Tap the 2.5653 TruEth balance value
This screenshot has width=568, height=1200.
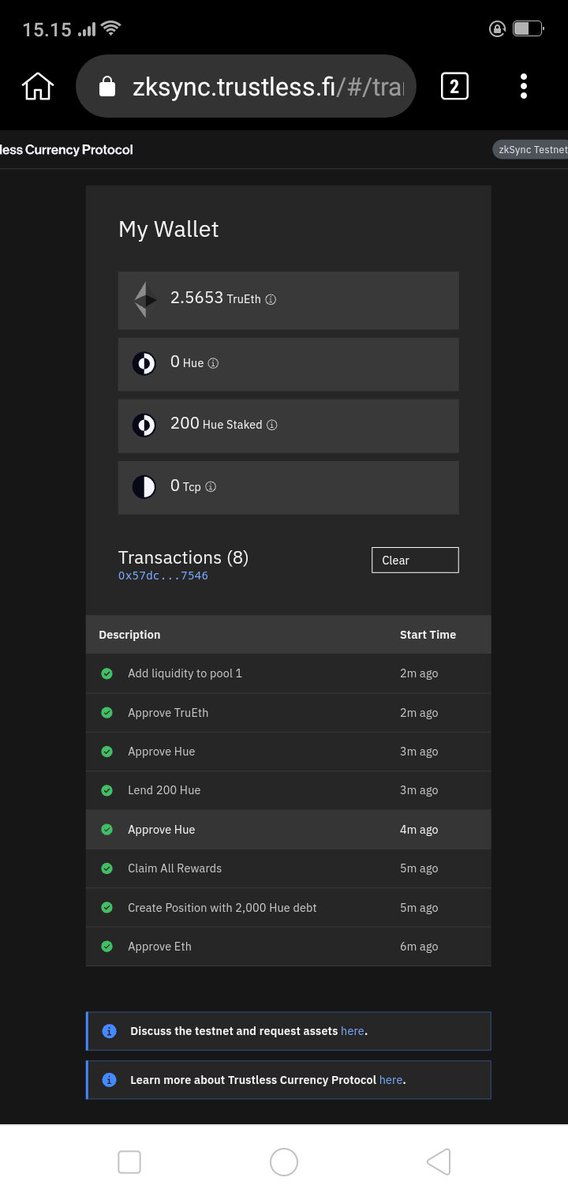click(197, 298)
